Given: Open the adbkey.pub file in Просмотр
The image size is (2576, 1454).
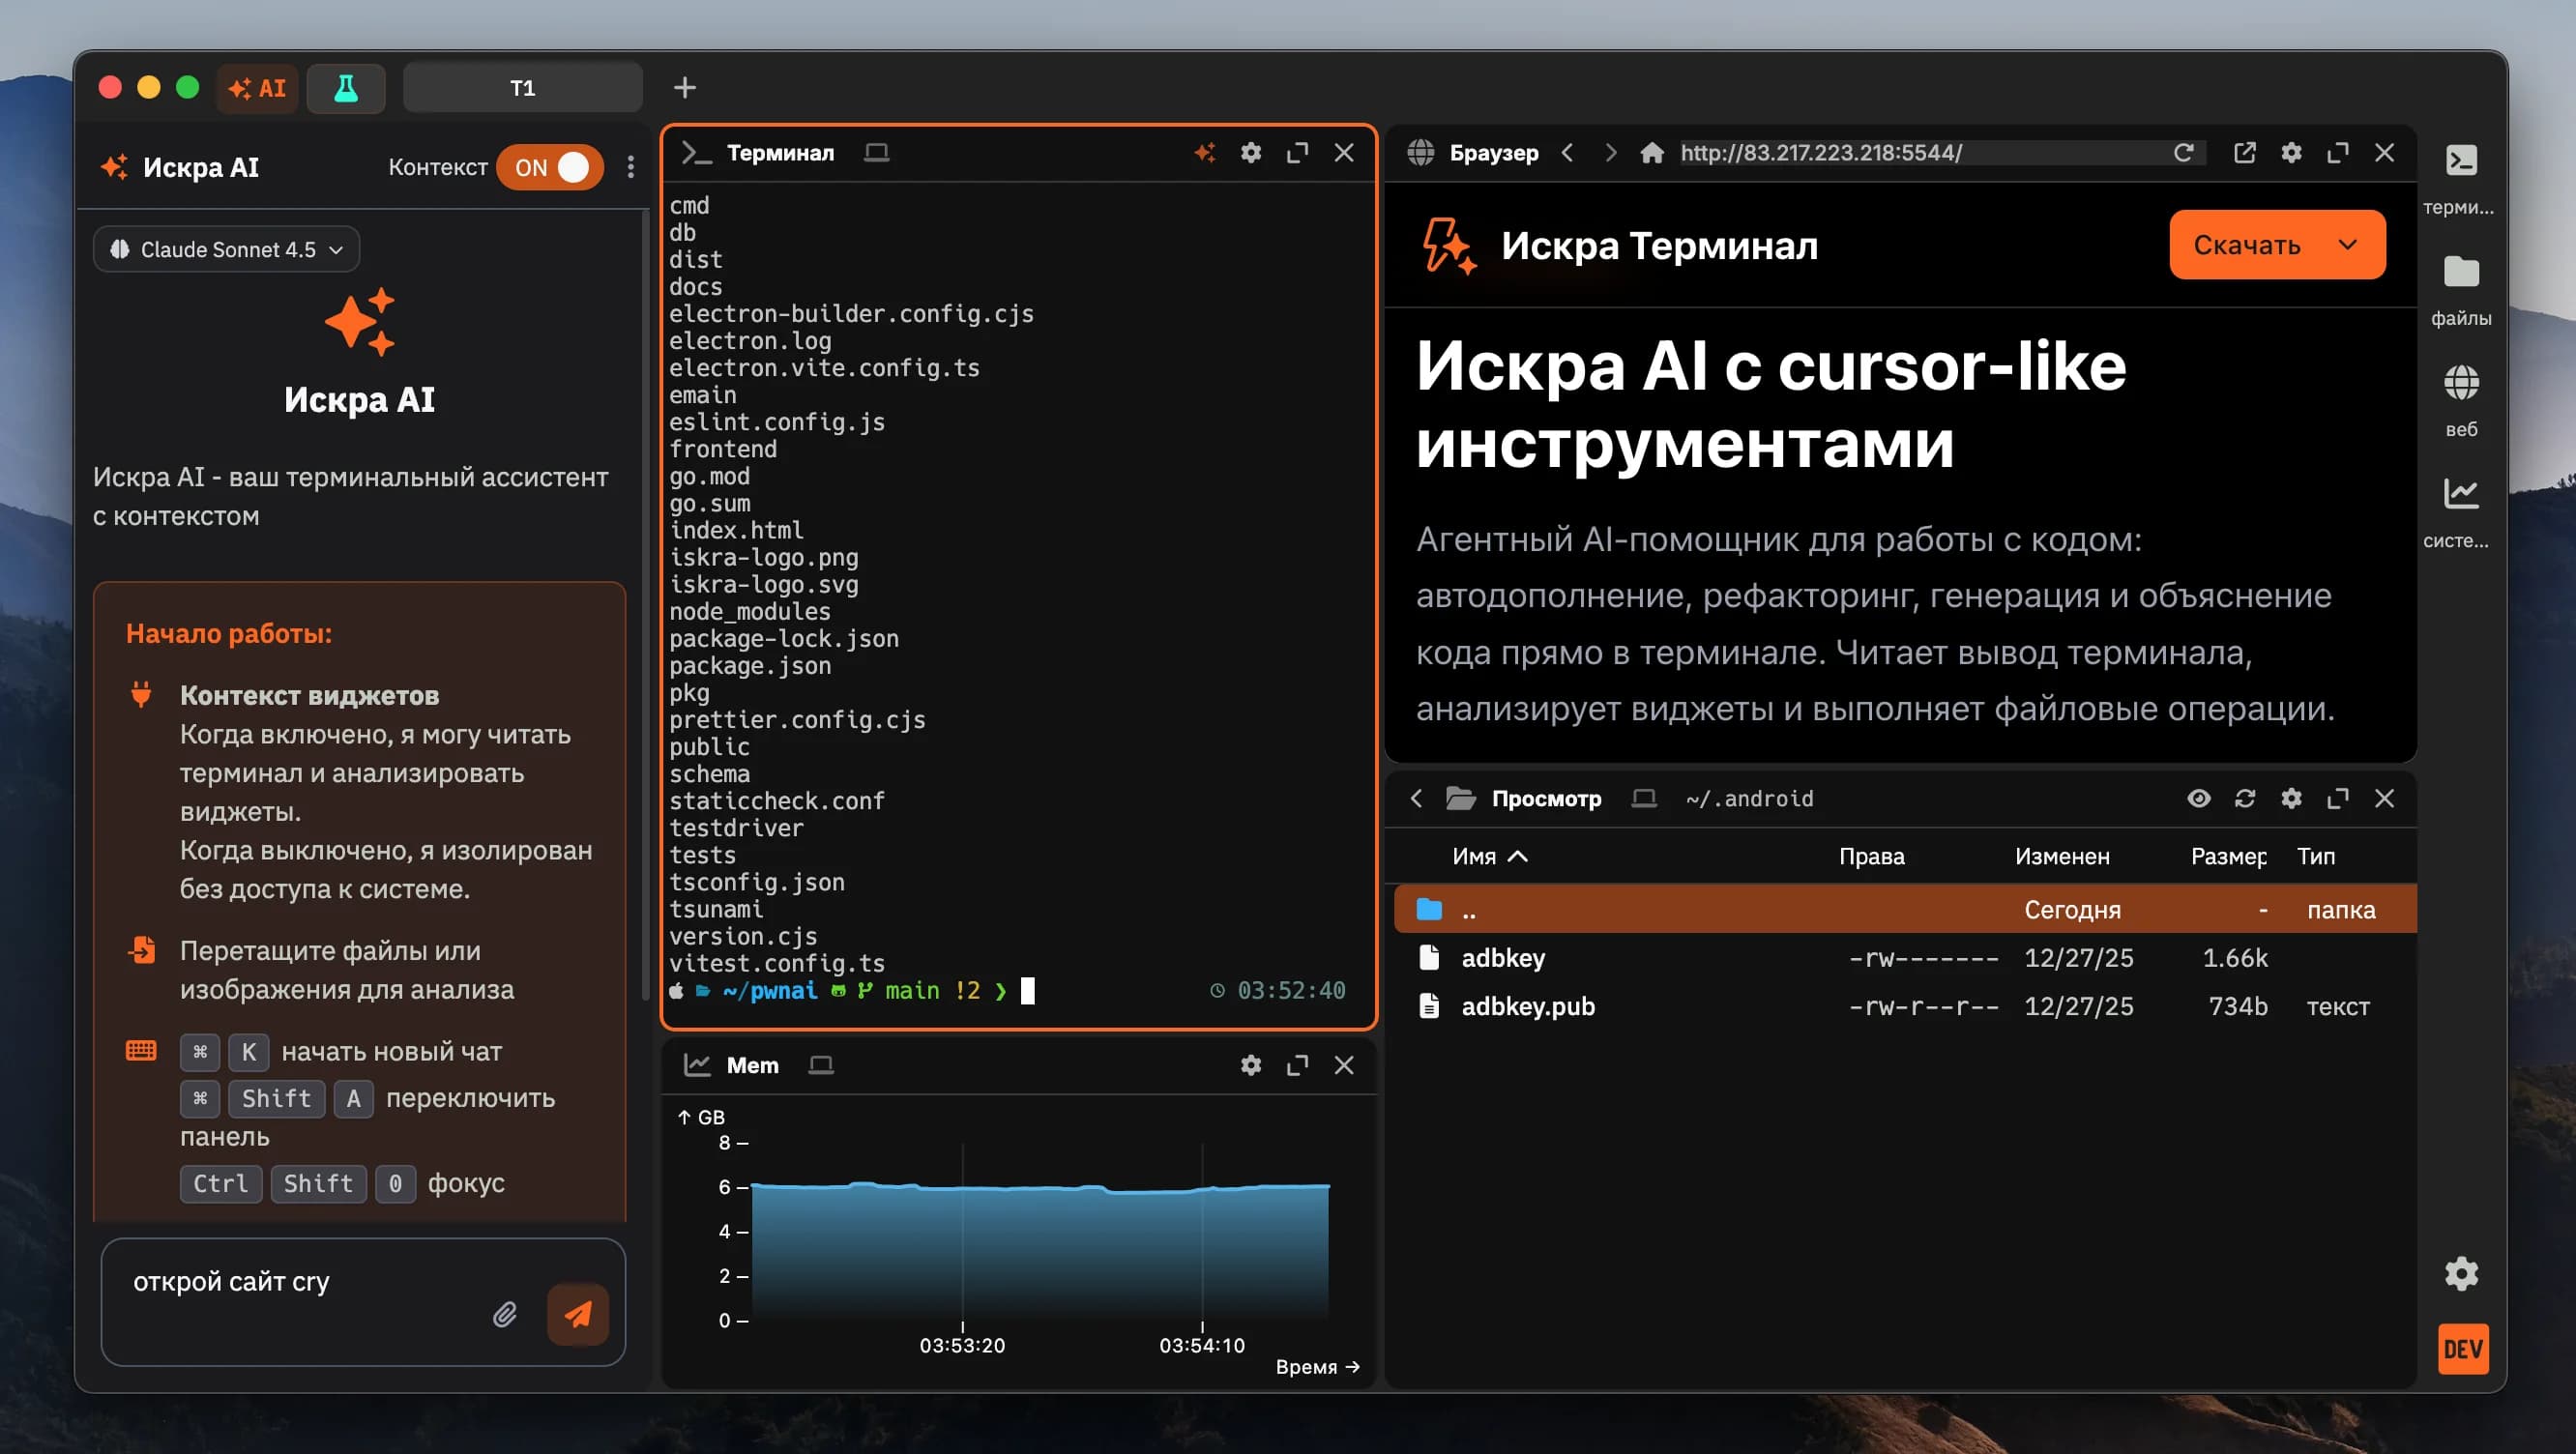Looking at the screenshot, I should (1528, 1006).
